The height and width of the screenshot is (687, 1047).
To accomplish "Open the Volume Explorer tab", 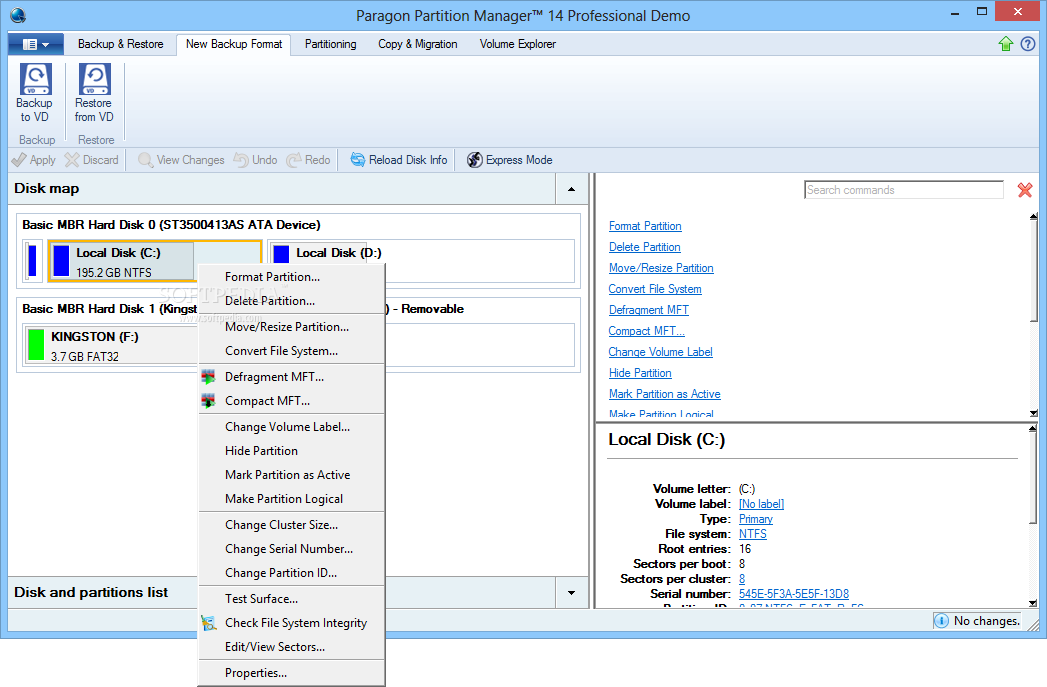I will 517,44.
